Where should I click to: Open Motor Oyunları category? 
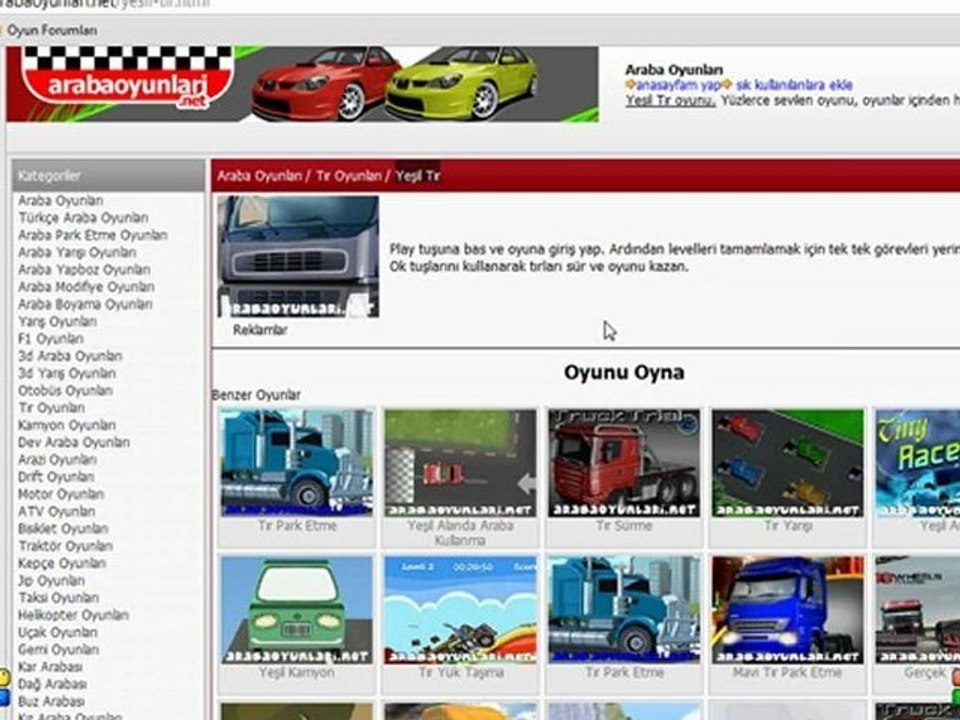point(61,494)
